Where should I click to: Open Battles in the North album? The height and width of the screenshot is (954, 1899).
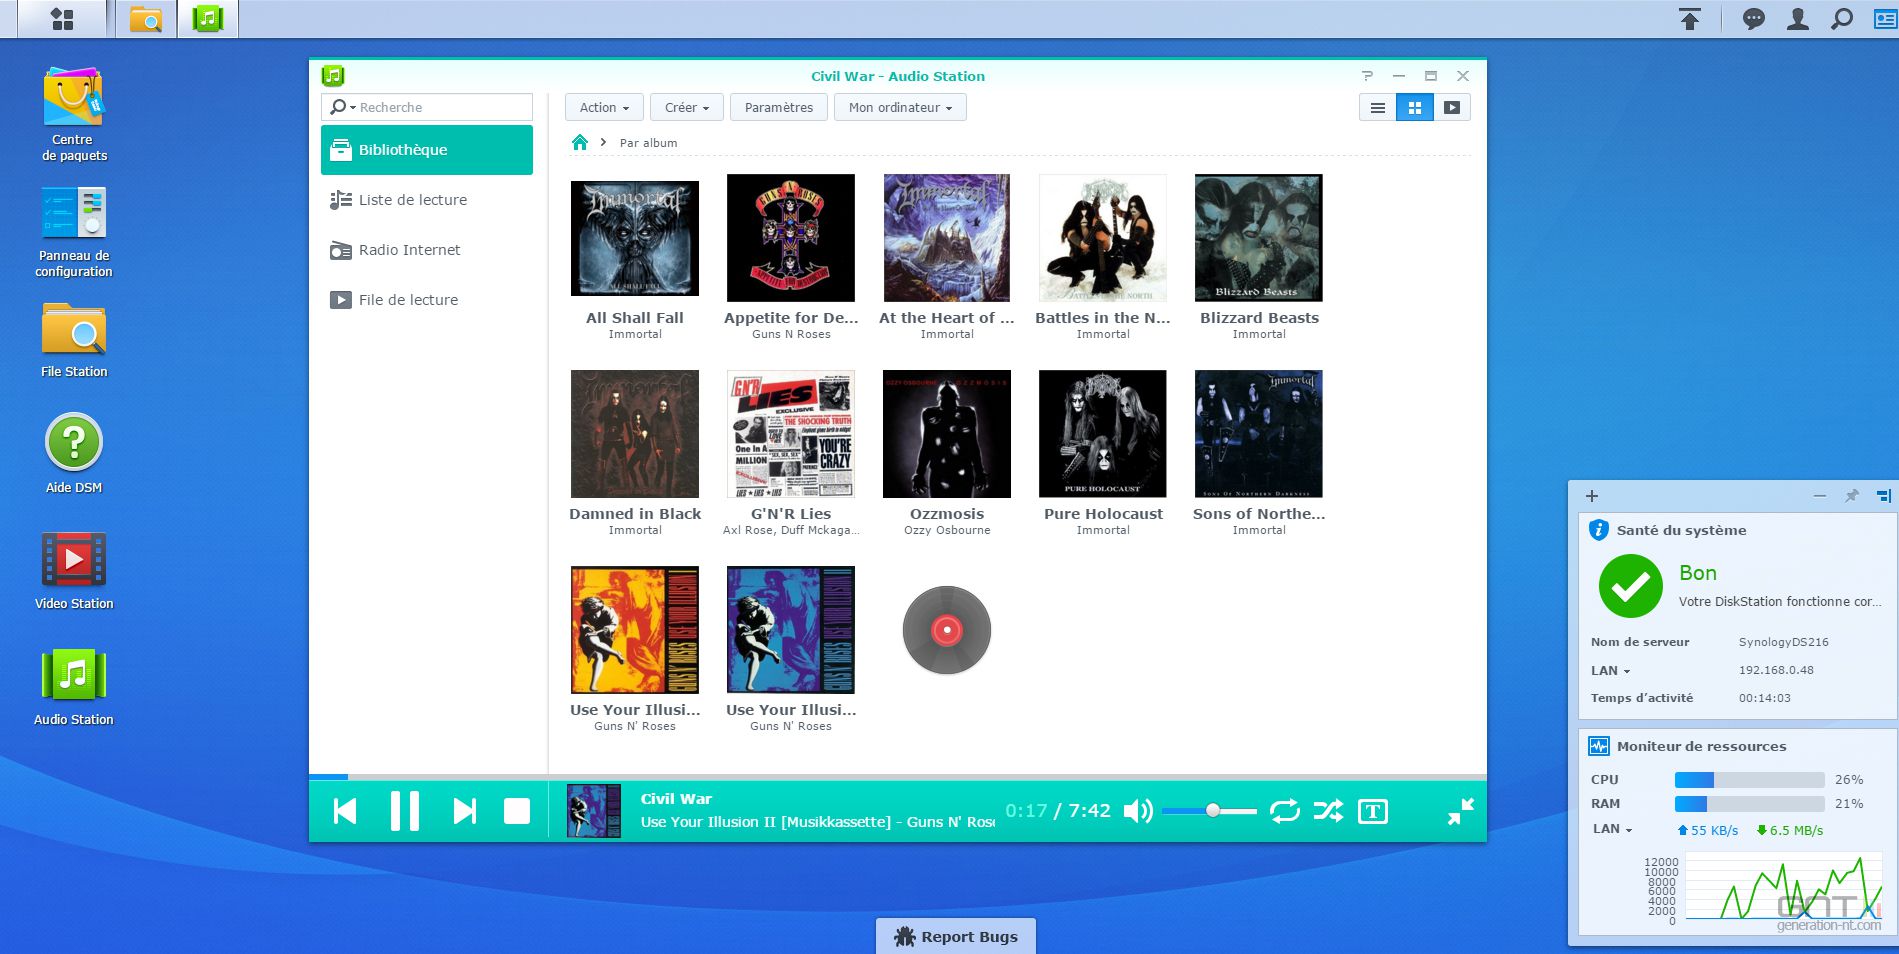[1103, 238]
